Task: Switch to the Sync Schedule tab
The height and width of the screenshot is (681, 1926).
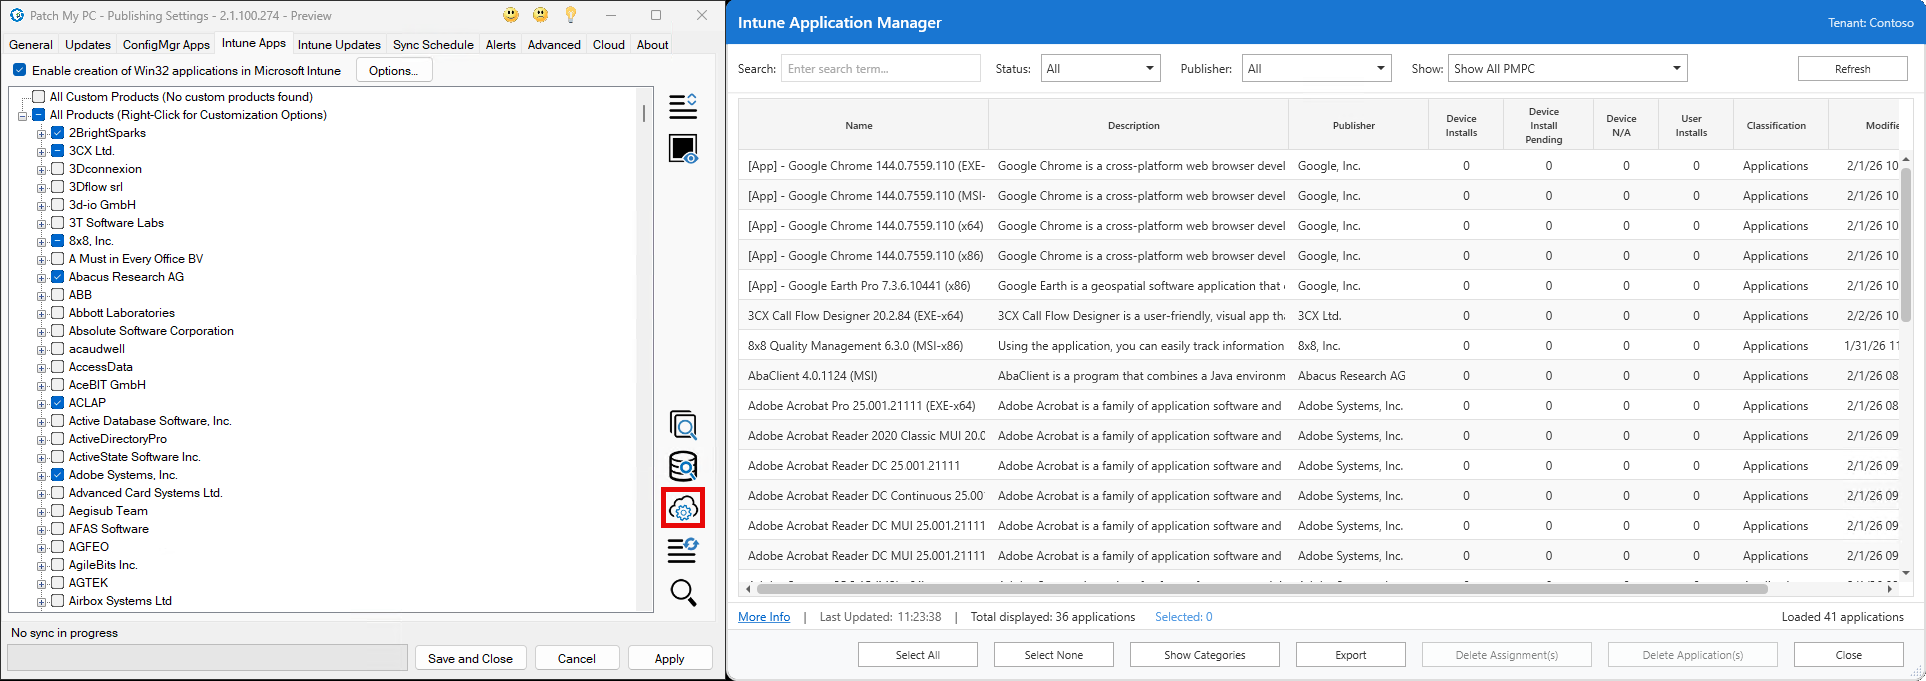Action: point(433,44)
